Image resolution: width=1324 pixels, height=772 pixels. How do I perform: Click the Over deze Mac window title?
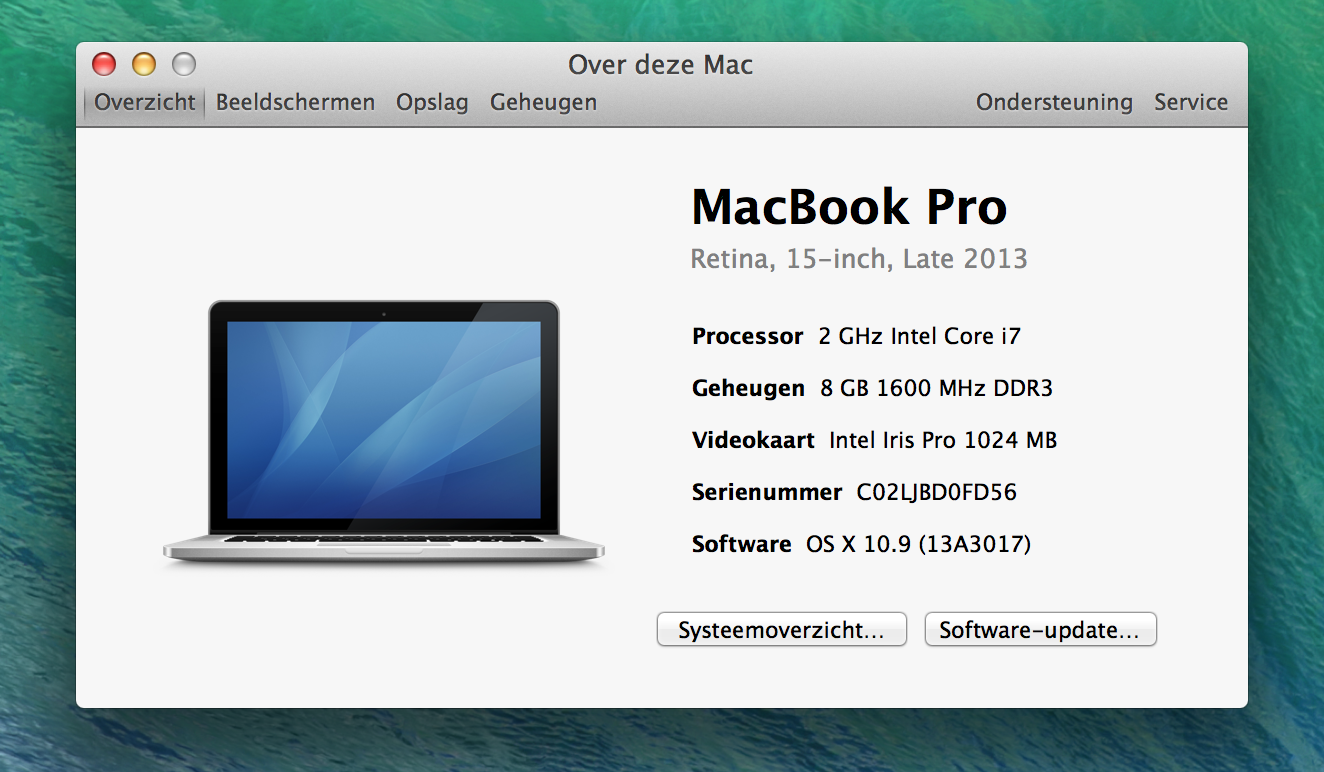(x=660, y=65)
